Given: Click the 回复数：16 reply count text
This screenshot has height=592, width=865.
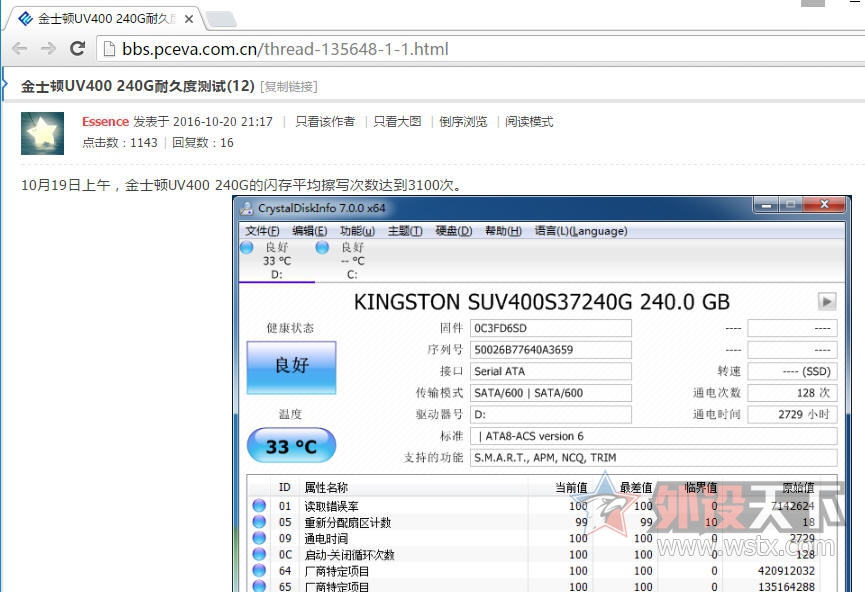Looking at the screenshot, I should tap(203, 143).
